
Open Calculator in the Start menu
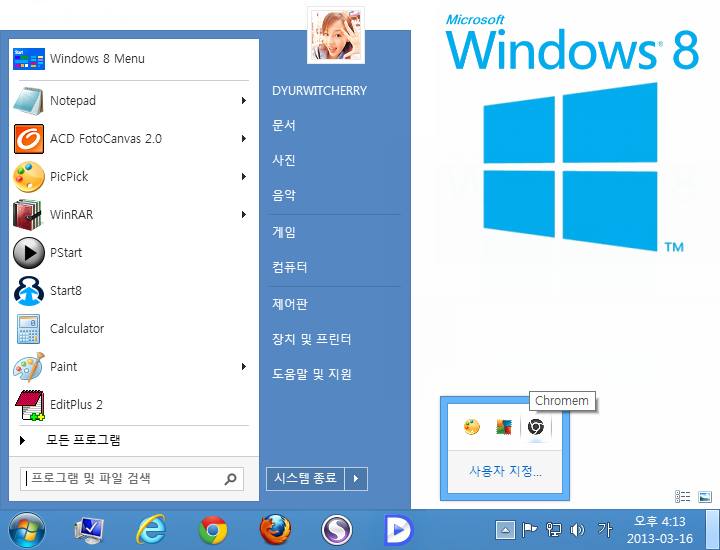pyautogui.click(x=76, y=329)
